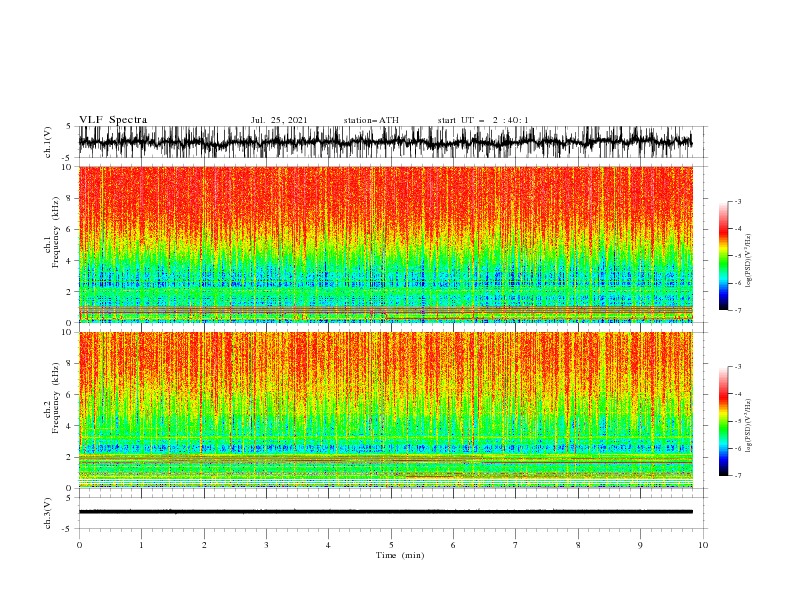Click the ch.1 spectrogram color bar

point(723,256)
